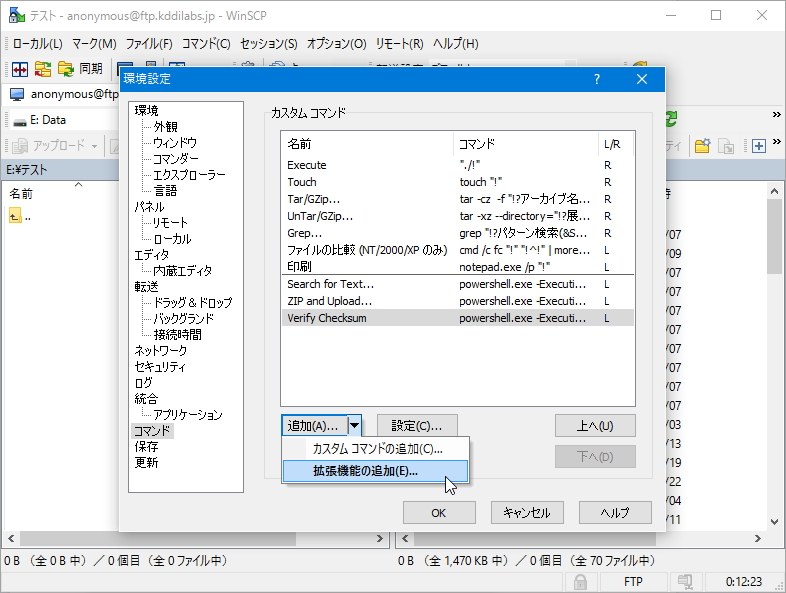
Task: Select the Tar/GZip... command row
Action: coord(458,199)
